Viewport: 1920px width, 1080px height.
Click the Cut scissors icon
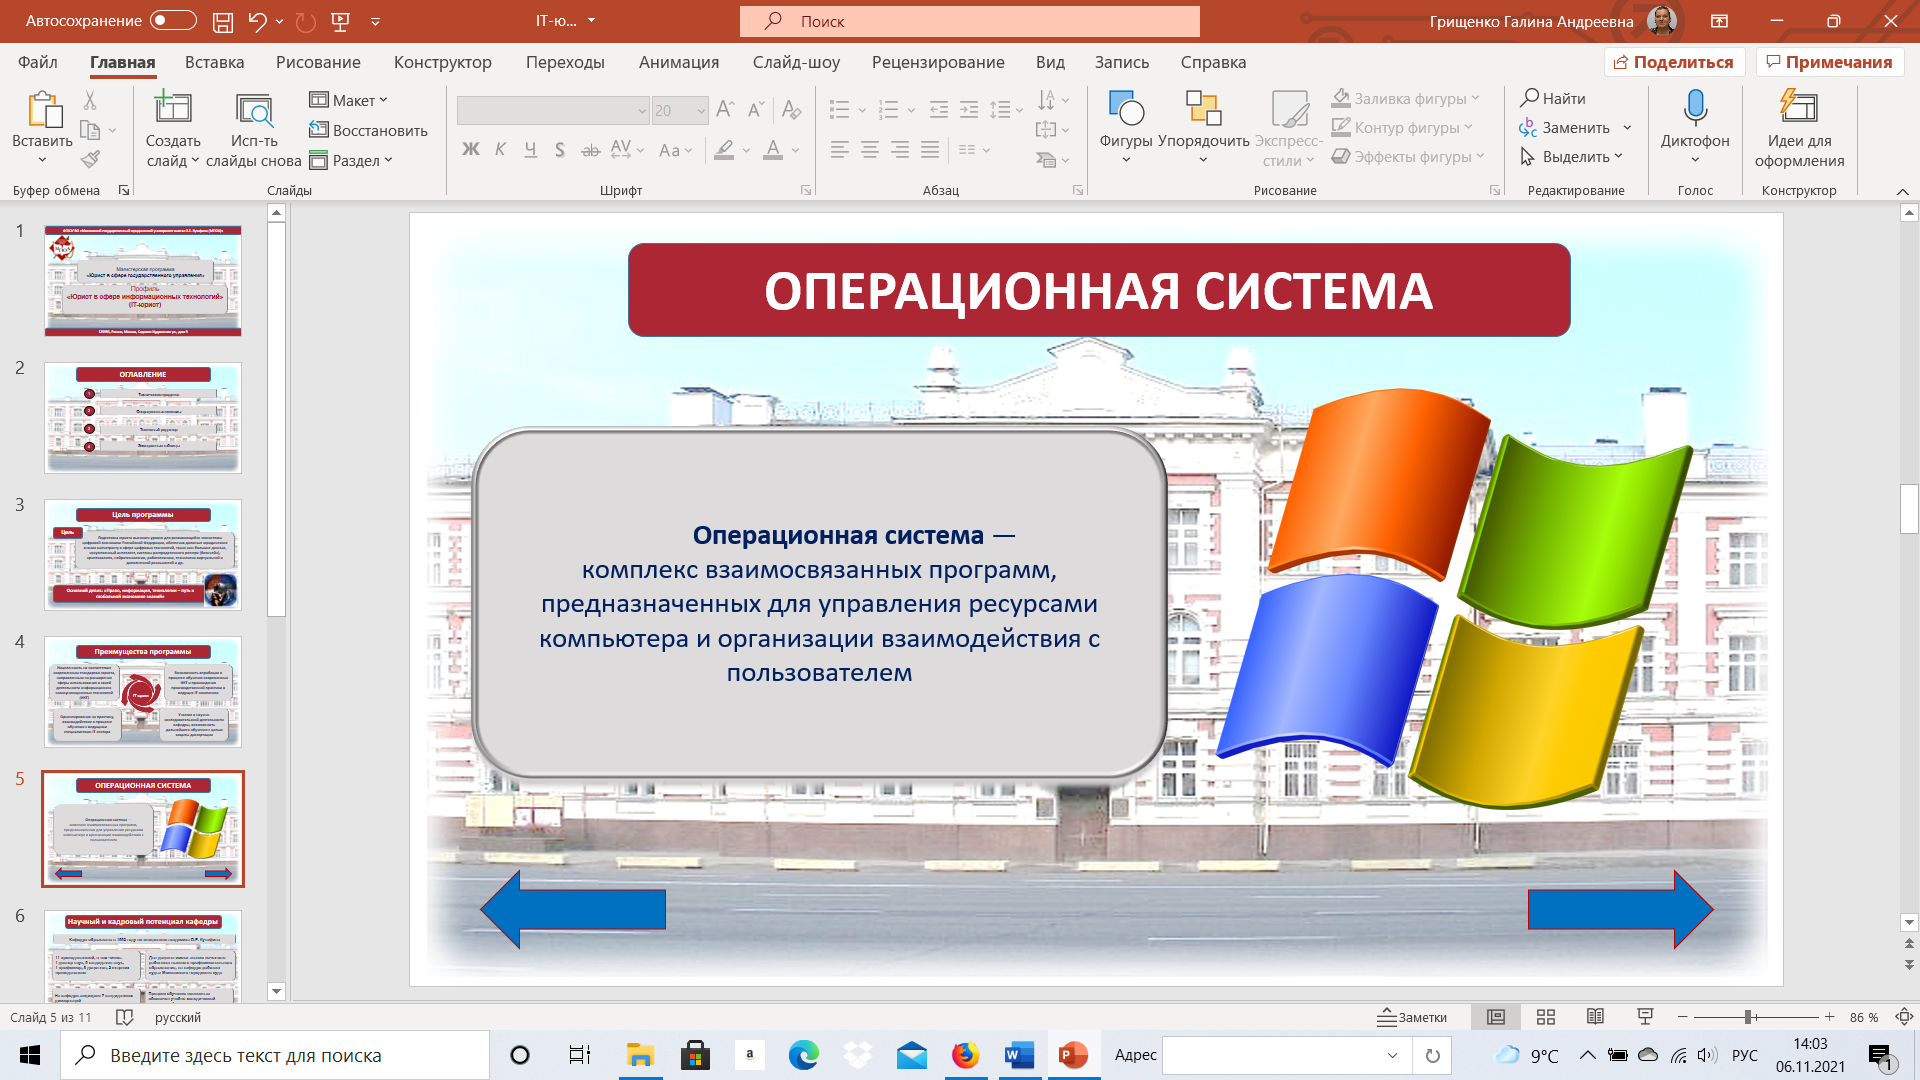(x=90, y=100)
